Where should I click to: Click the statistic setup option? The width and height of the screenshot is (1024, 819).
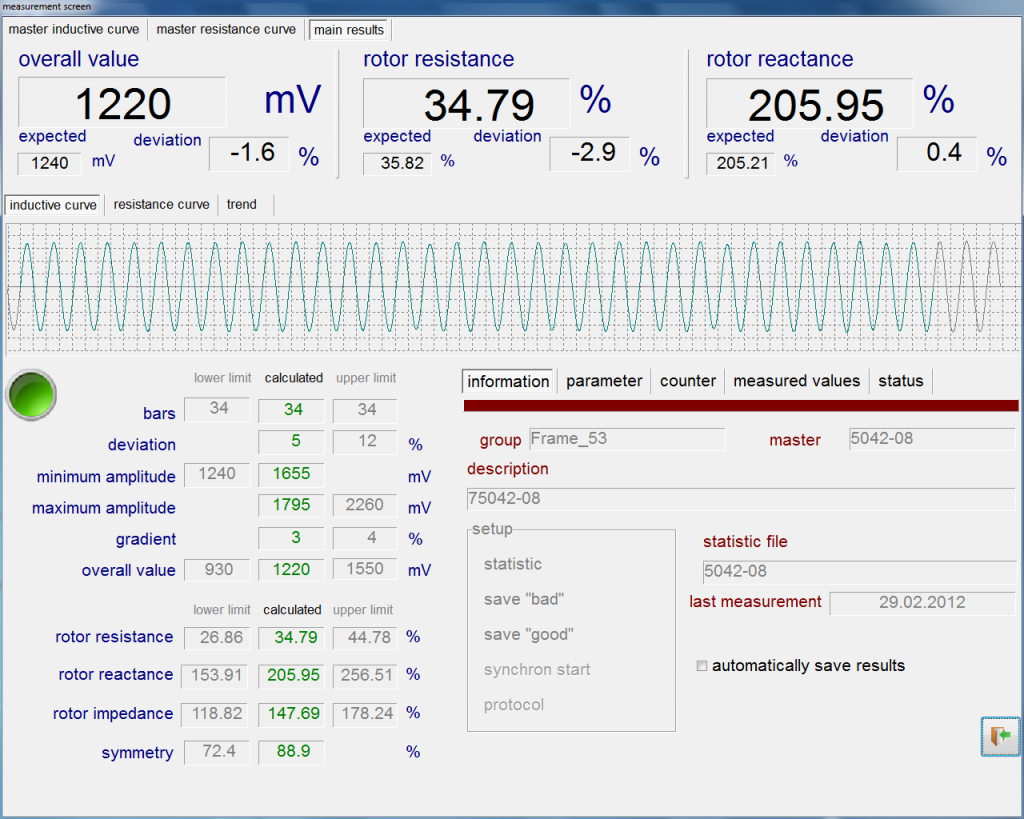(x=513, y=564)
